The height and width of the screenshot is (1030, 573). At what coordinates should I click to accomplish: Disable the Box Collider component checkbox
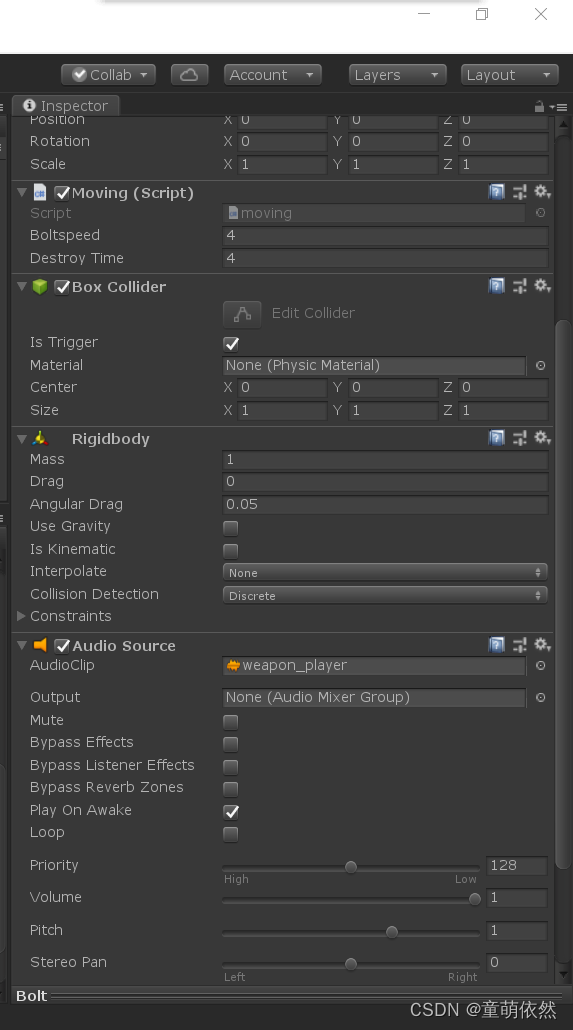(62, 287)
